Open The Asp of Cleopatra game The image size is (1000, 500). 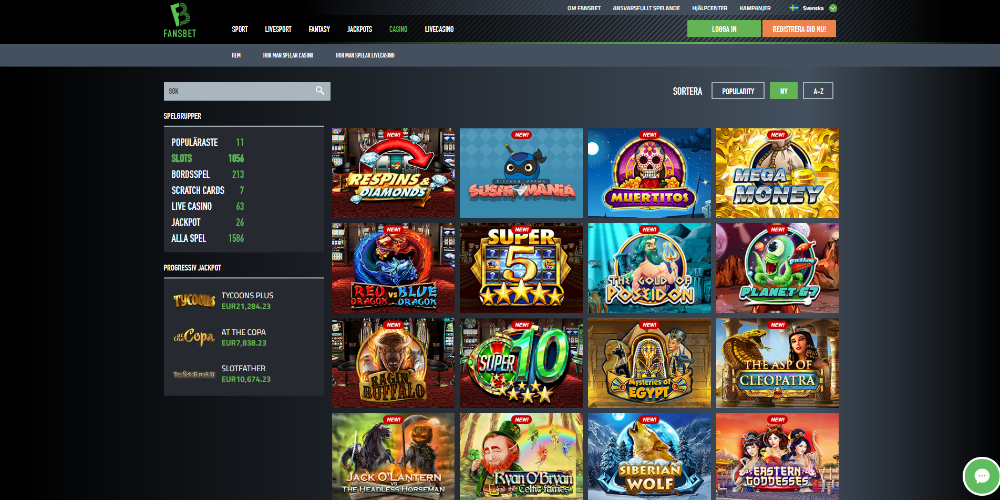(x=777, y=363)
